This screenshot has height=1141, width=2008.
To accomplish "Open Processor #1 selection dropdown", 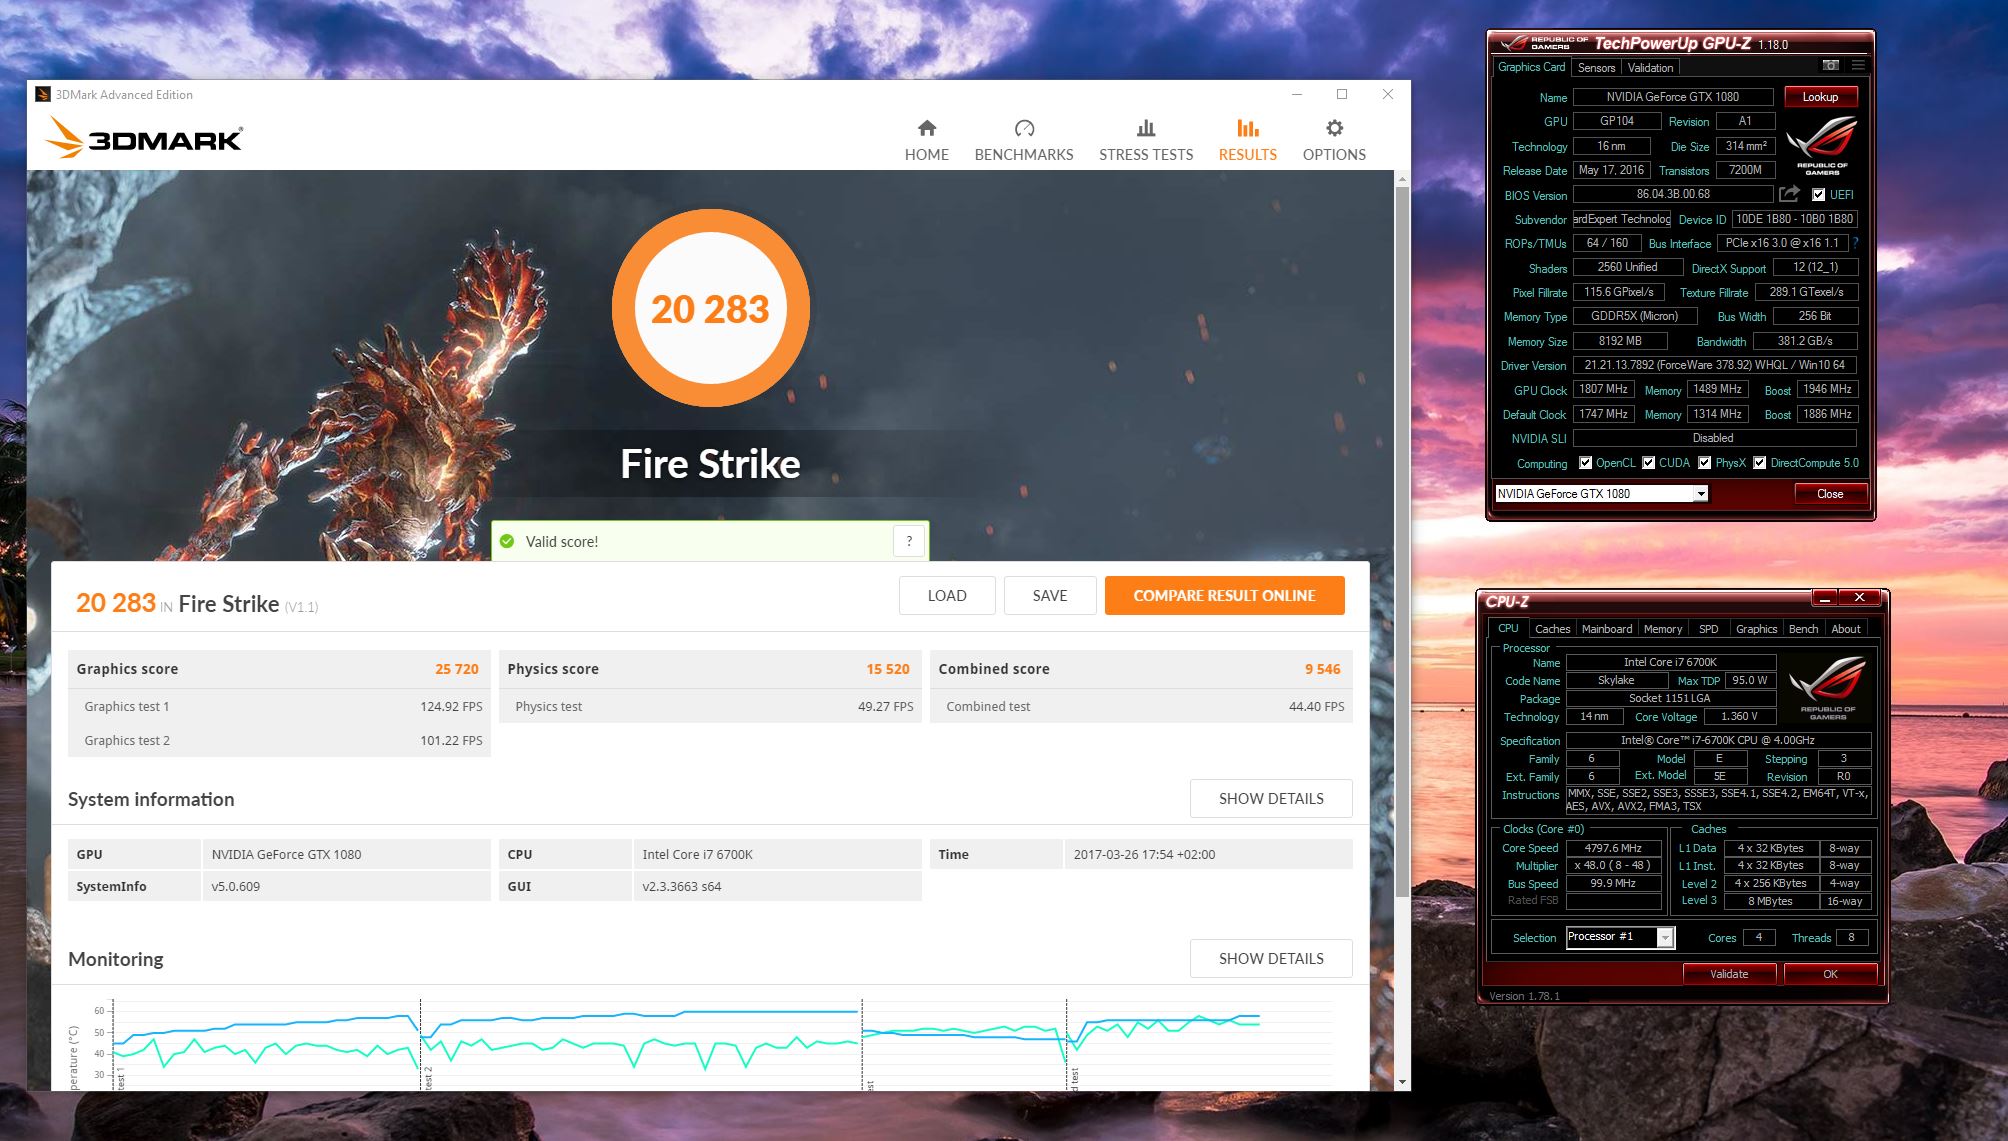I will [x=1665, y=937].
